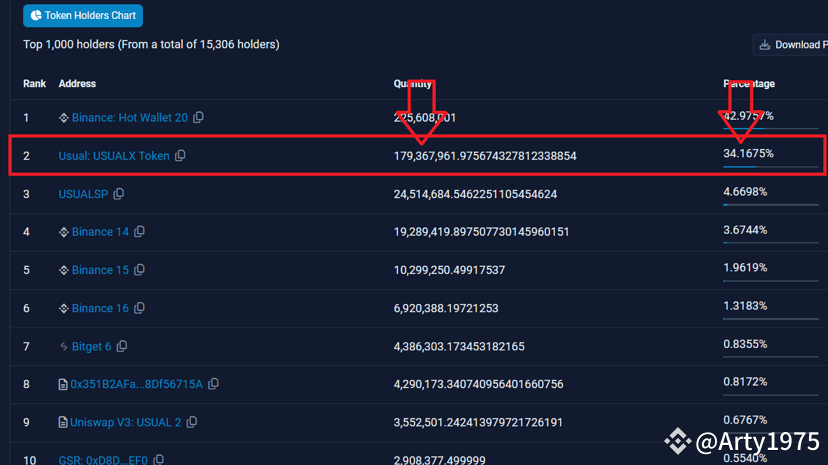This screenshot has height=465, width=828.
Task: Click the Binance logo beside Binance 15
Action: click(x=63, y=270)
